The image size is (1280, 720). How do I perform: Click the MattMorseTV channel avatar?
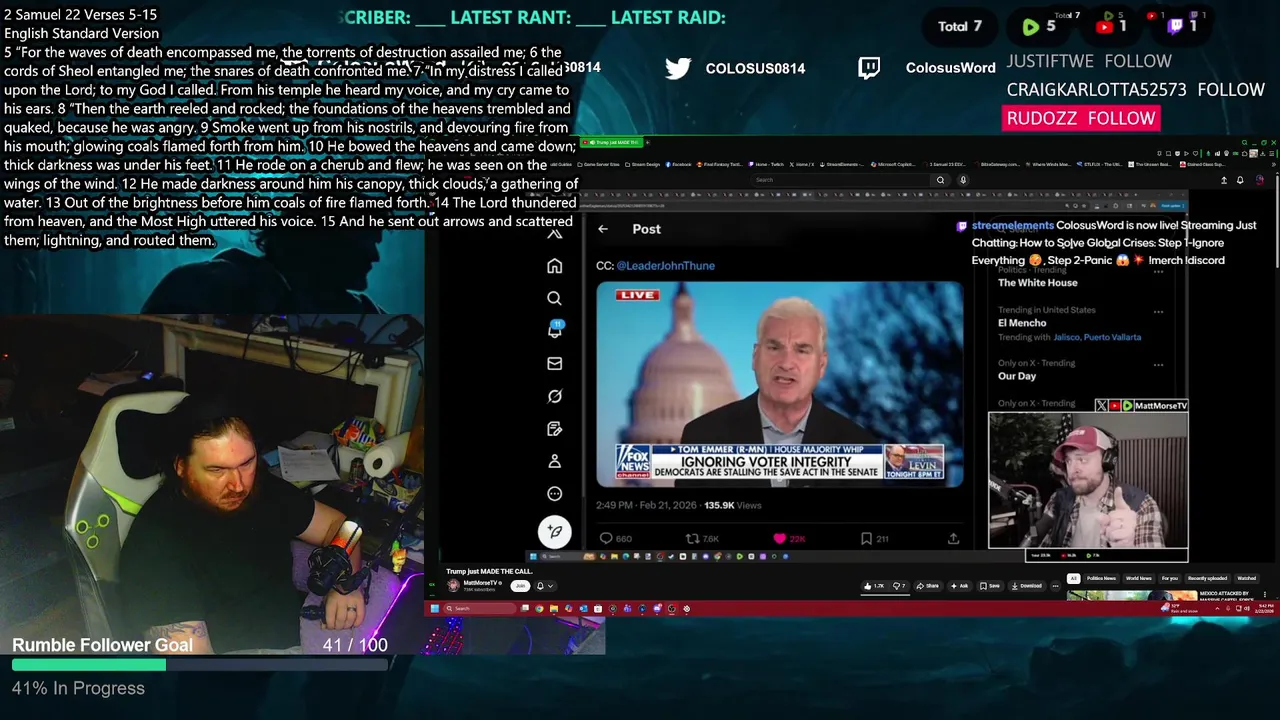[x=453, y=586]
